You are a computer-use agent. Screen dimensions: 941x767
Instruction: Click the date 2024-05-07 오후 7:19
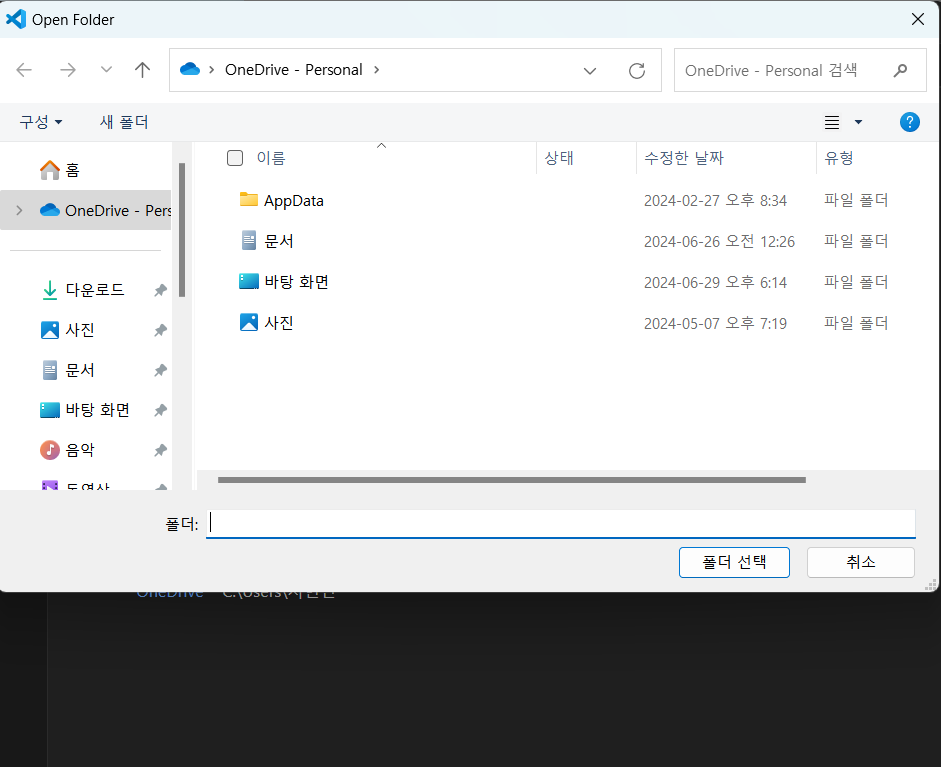tap(715, 323)
